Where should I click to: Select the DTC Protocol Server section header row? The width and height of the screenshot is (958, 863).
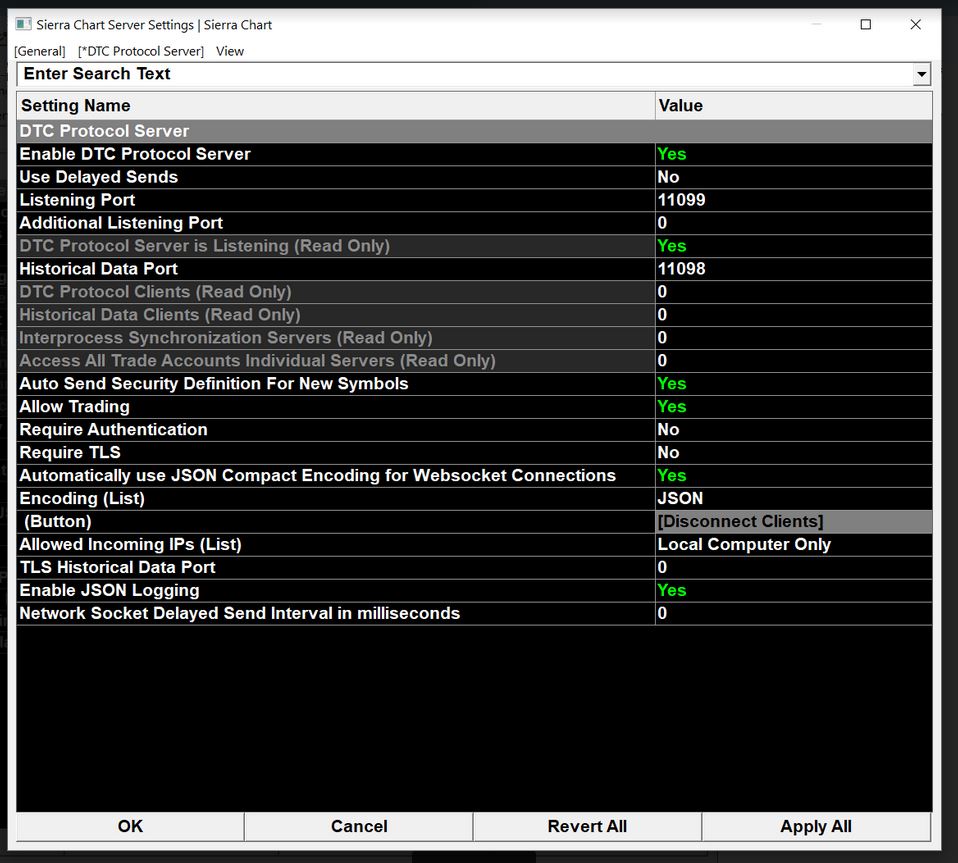point(474,131)
